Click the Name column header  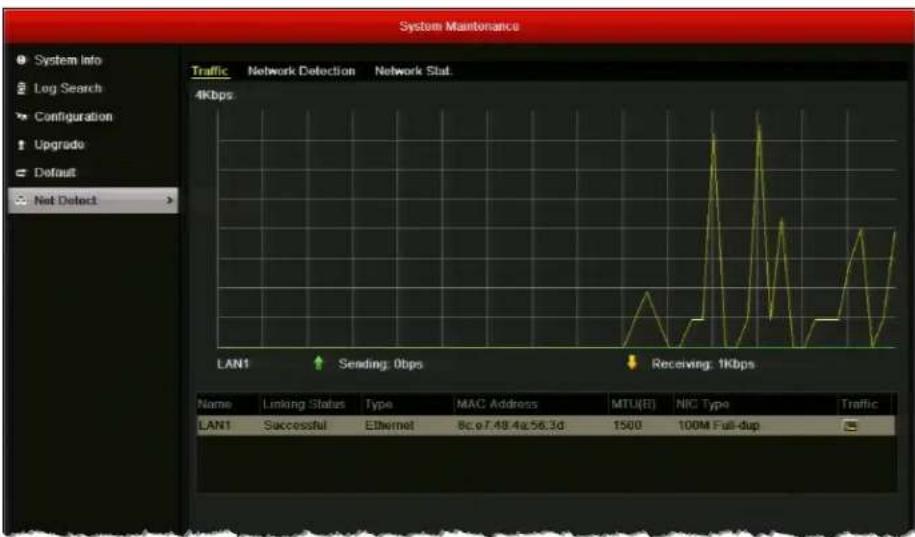pyautogui.click(x=214, y=404)
